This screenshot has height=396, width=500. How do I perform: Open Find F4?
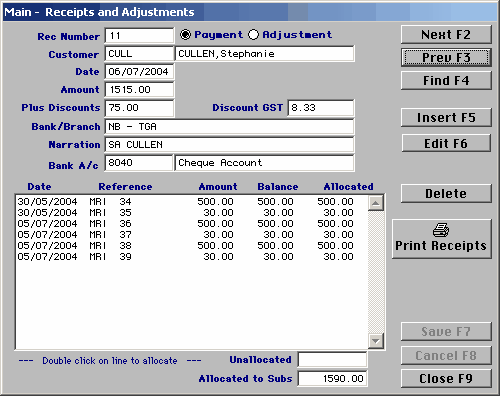(446, 81)
